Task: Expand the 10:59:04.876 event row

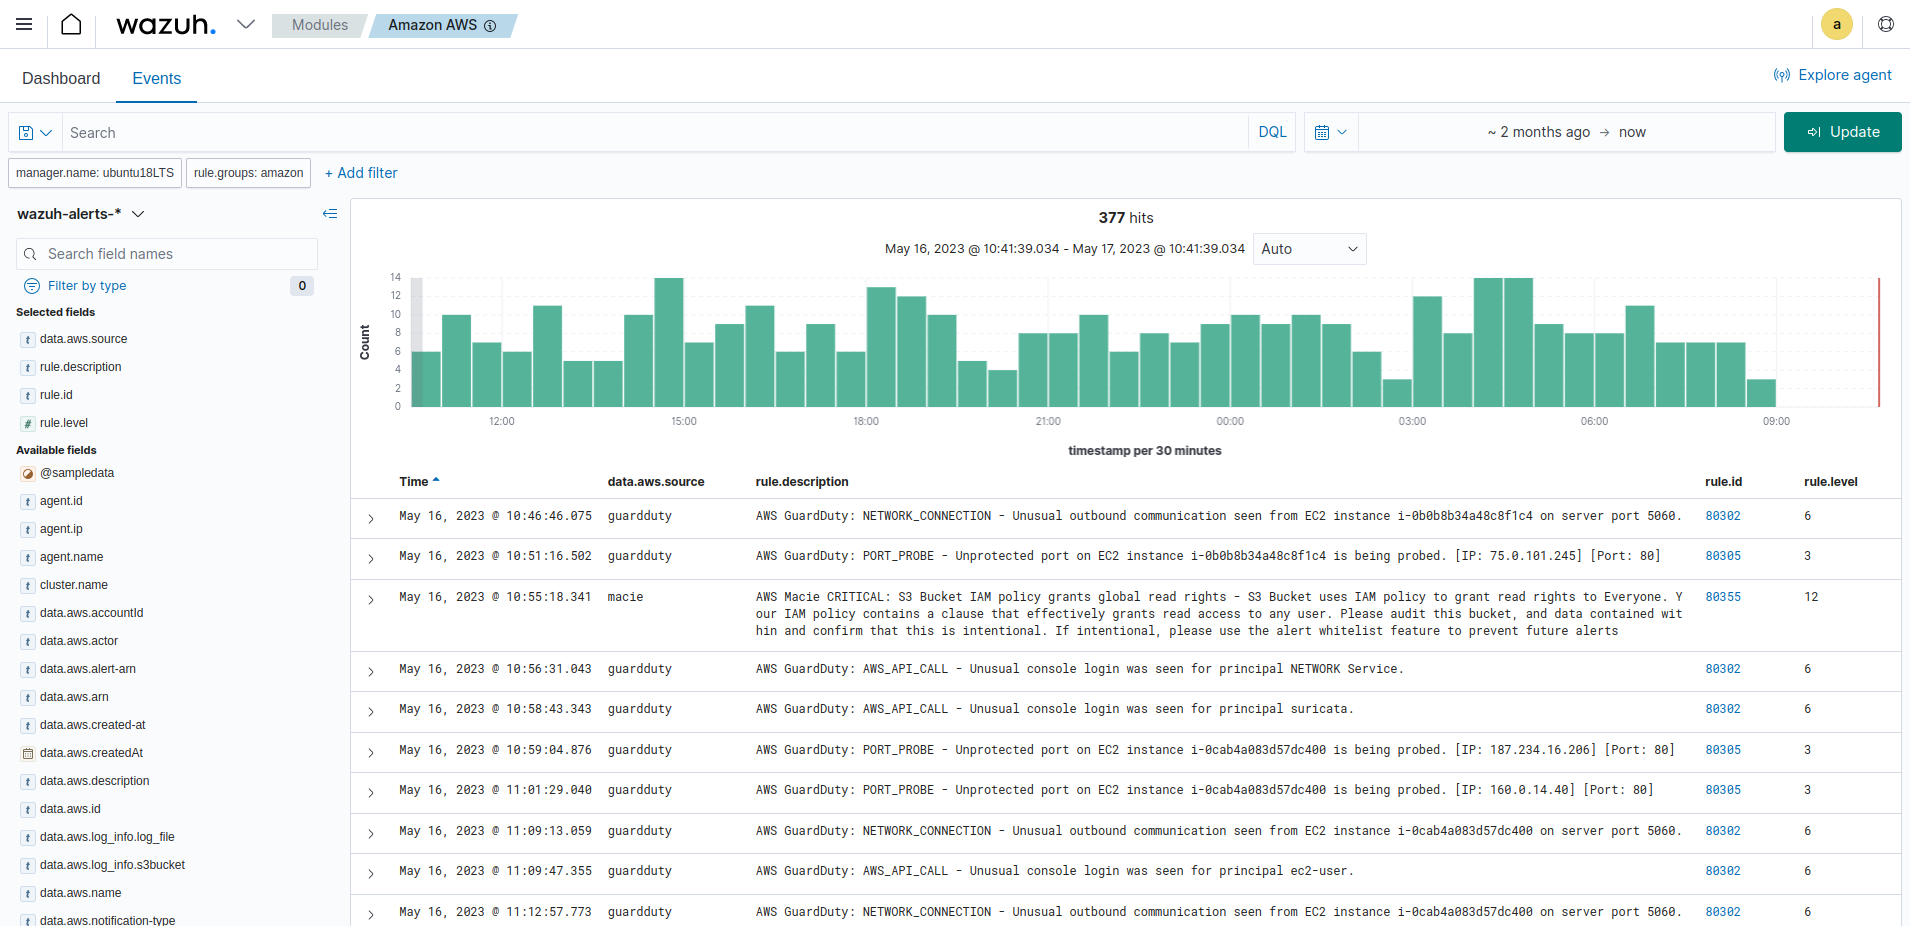Action: 371,752
